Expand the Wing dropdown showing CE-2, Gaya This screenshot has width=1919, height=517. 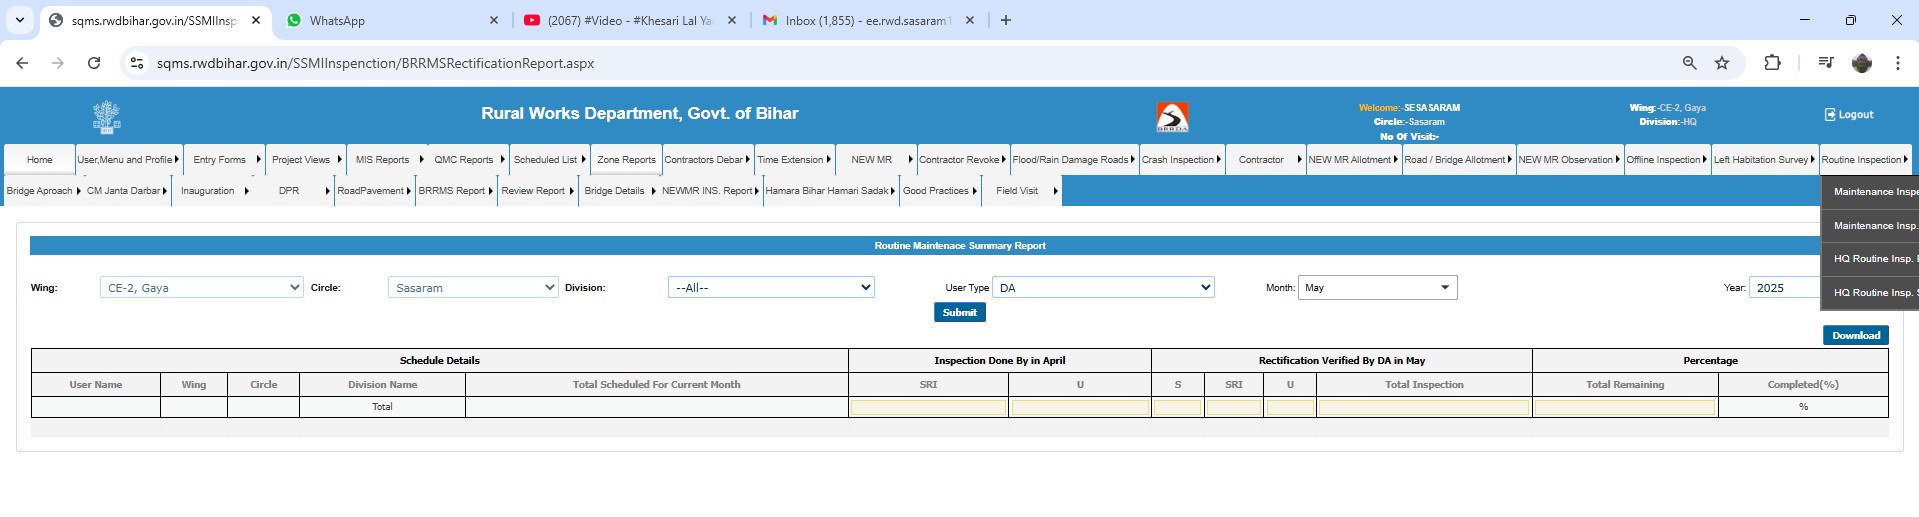click(x=201, y=288)
